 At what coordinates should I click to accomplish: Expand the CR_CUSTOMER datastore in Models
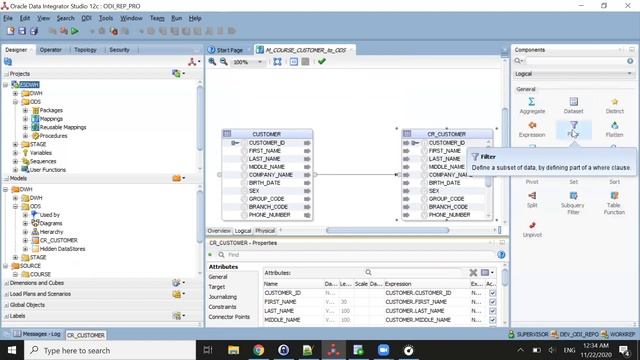25,240
